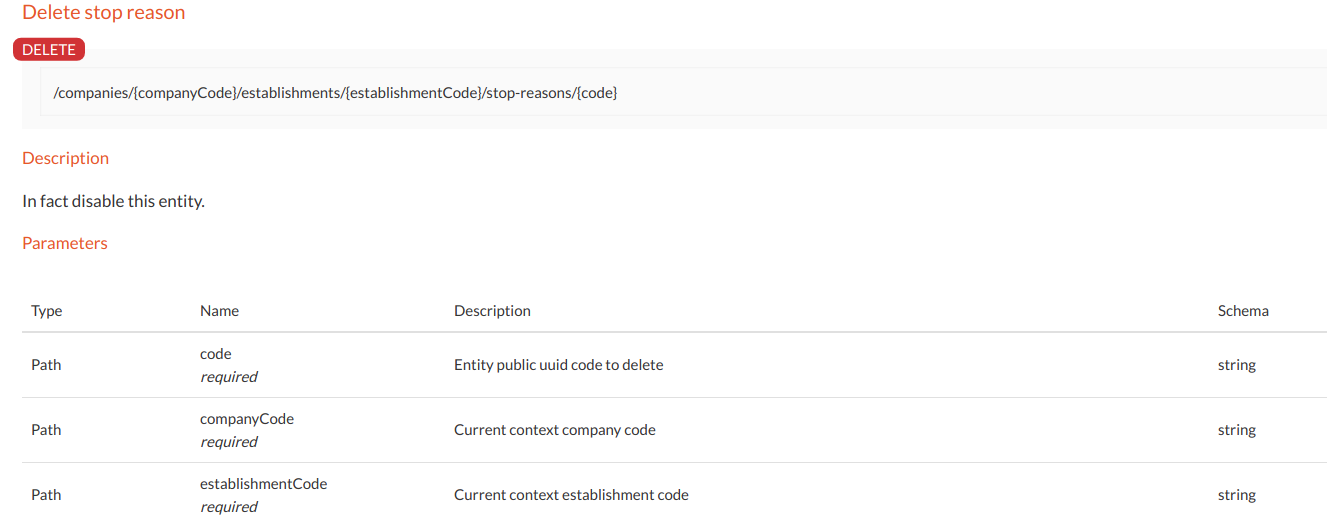Click "Current context company code" description
Viewport: 1327px width, 527px height.
554,430
